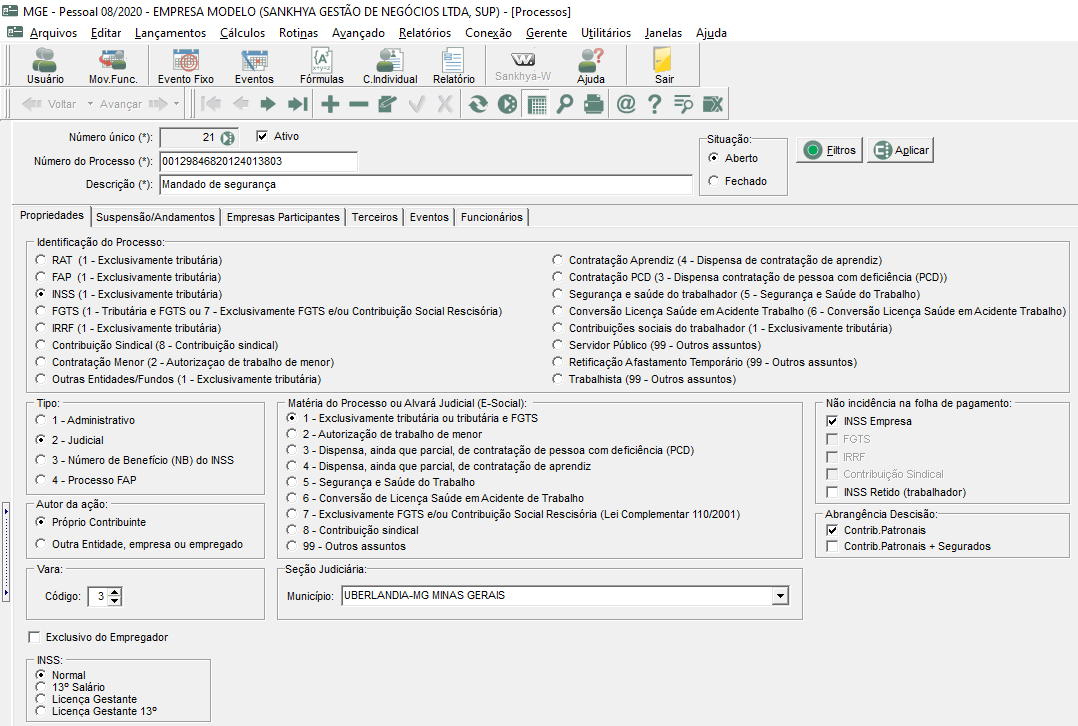The width and height of the screenshot is (1078, 726).
Task: Select 13º Salário INSS option
Action: [x=41, y=687]
